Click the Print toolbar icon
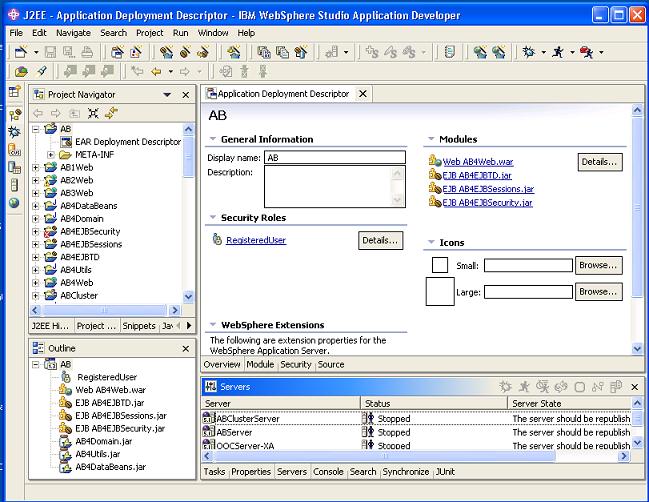Image resolution: width=649 pixels, height=502 pixels. pyautogui.click(x=87, y=52)
